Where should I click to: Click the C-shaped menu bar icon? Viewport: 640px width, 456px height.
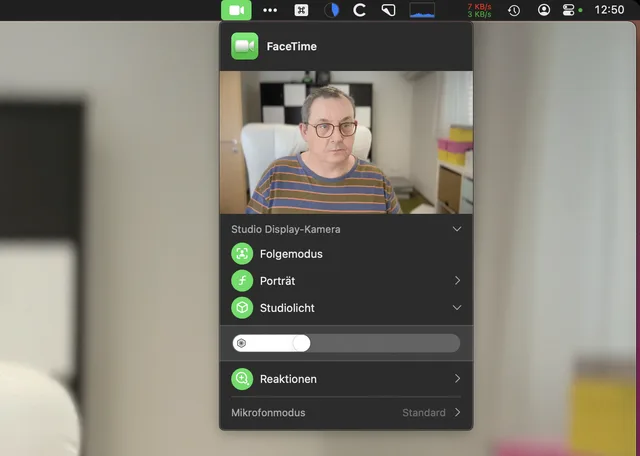(359, 10)
